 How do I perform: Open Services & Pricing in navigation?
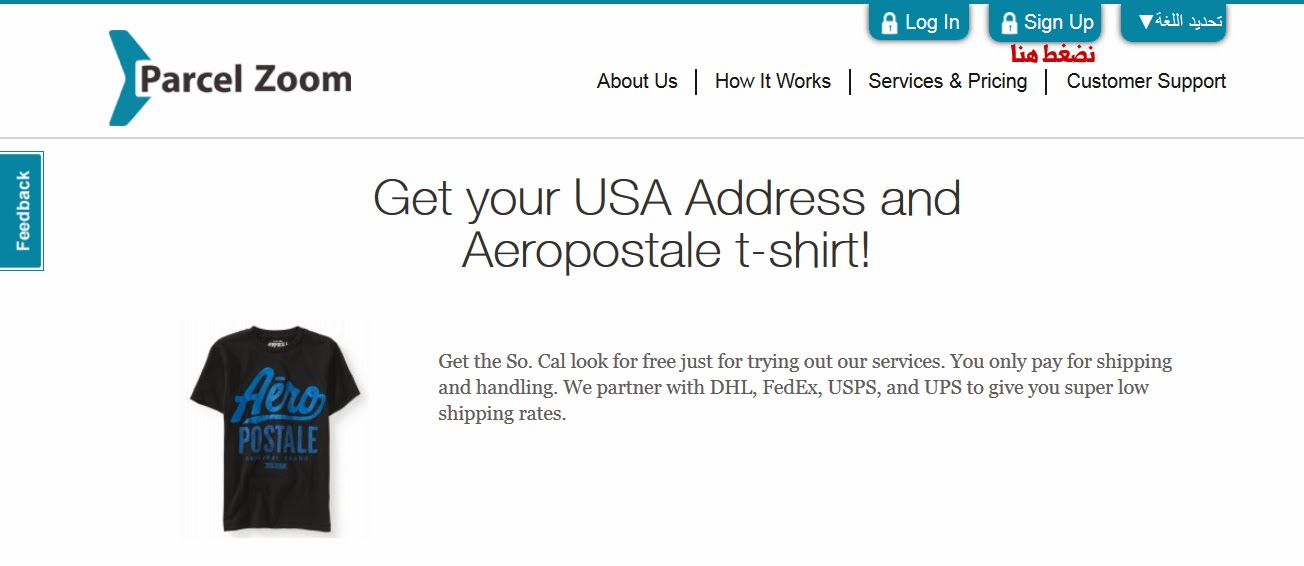[x=947, y=81]
